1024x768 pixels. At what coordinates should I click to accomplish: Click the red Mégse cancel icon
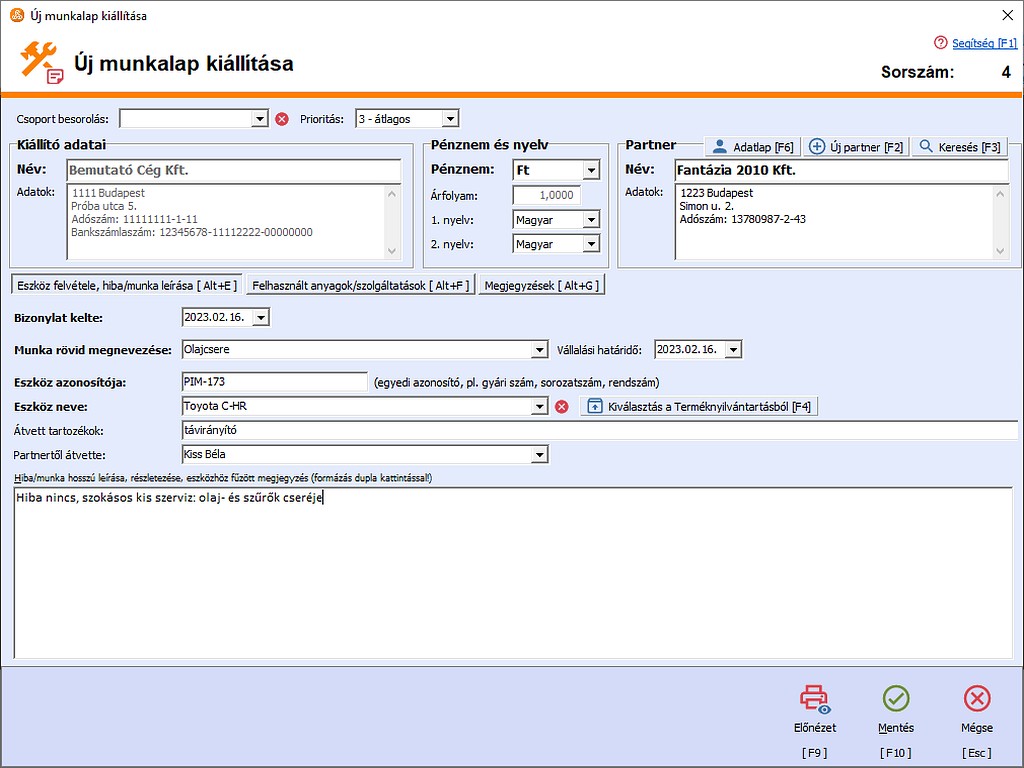pyautogui.click(x=977, y=699)
